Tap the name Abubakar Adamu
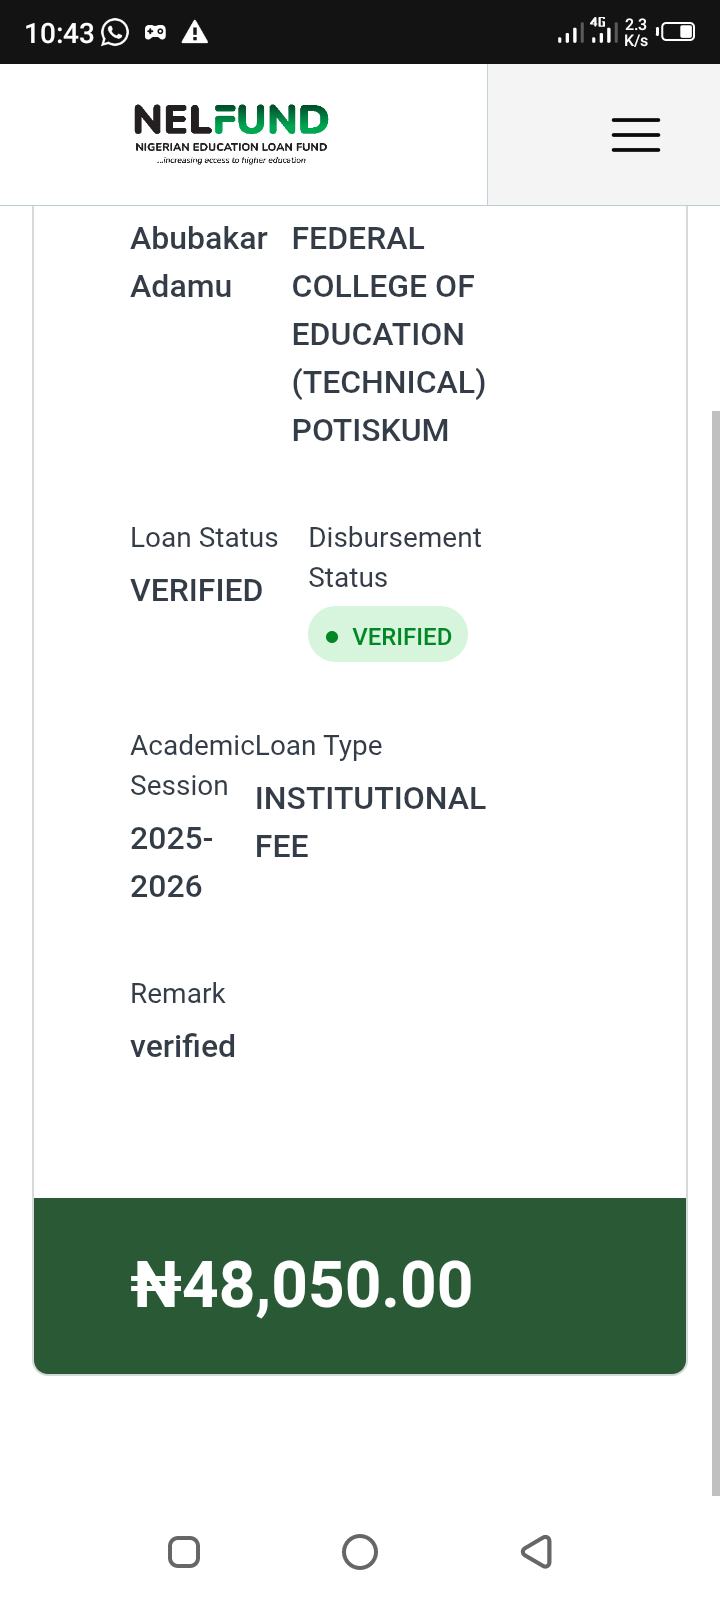 (x=198, y=262)
